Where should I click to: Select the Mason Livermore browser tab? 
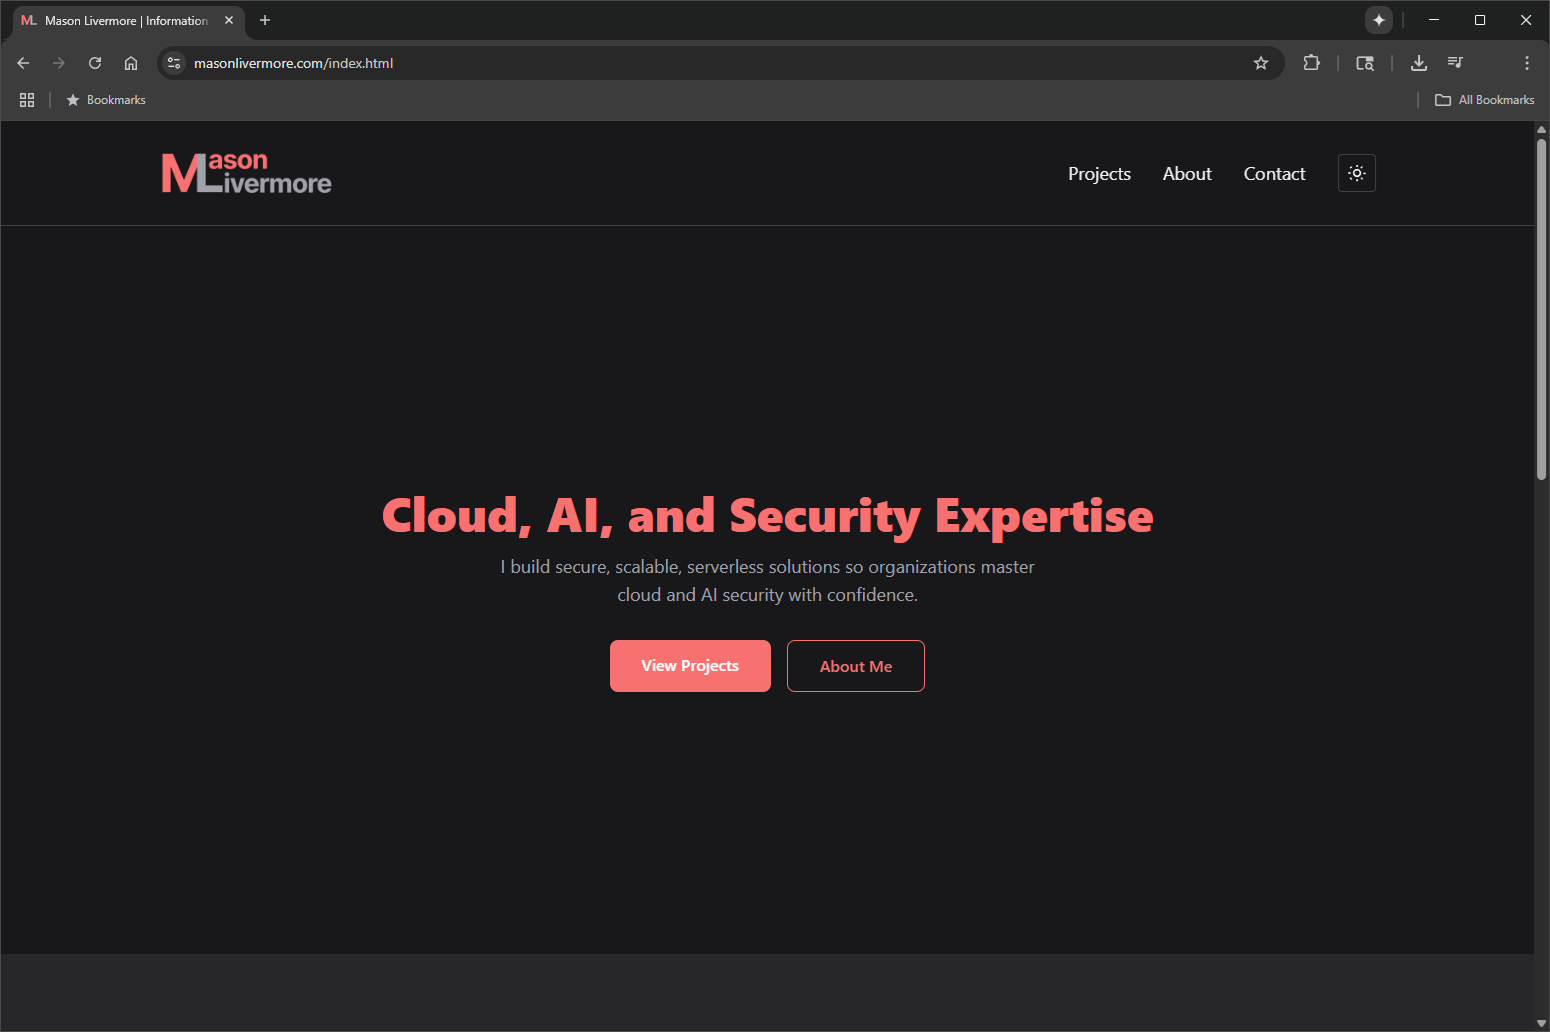click(128, 20)
